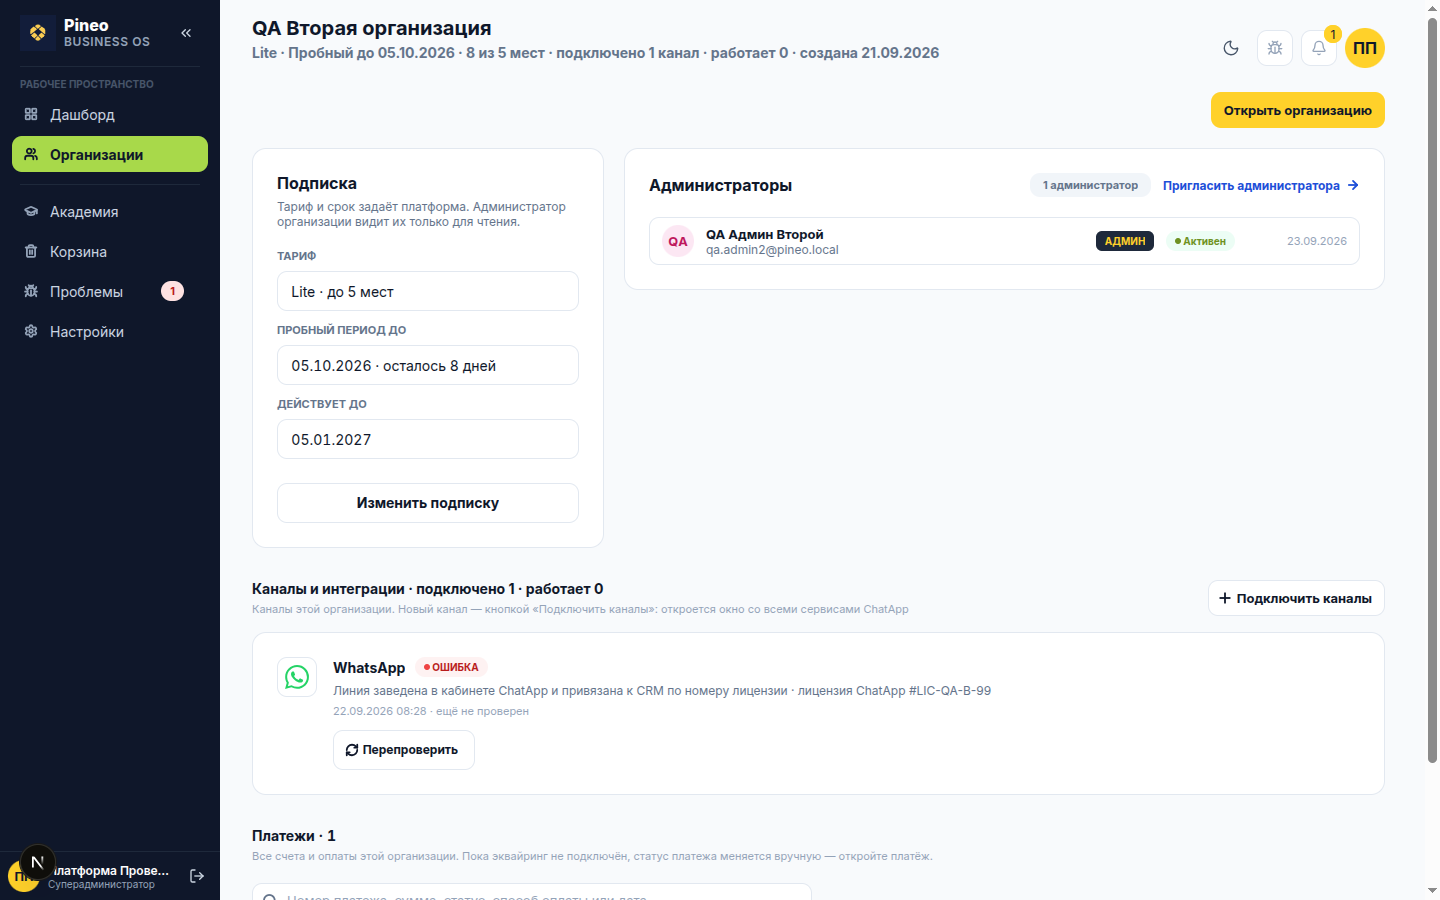Open the ПП profile avatar menu
The width and height of the screenshot is (1440, 900).
coord(1365,48)
